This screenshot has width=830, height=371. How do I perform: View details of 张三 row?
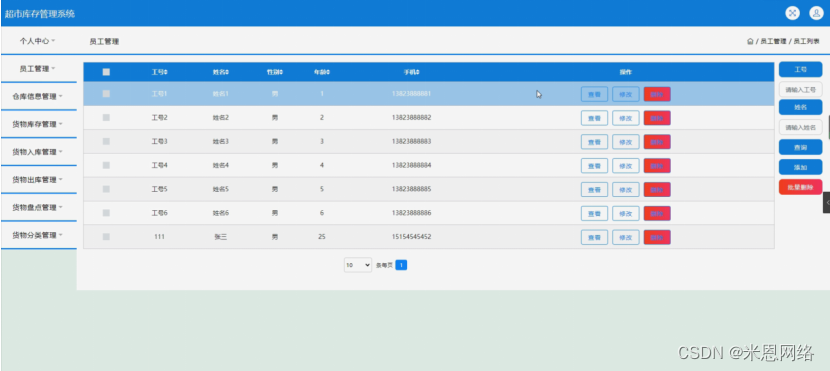(594, 237)
